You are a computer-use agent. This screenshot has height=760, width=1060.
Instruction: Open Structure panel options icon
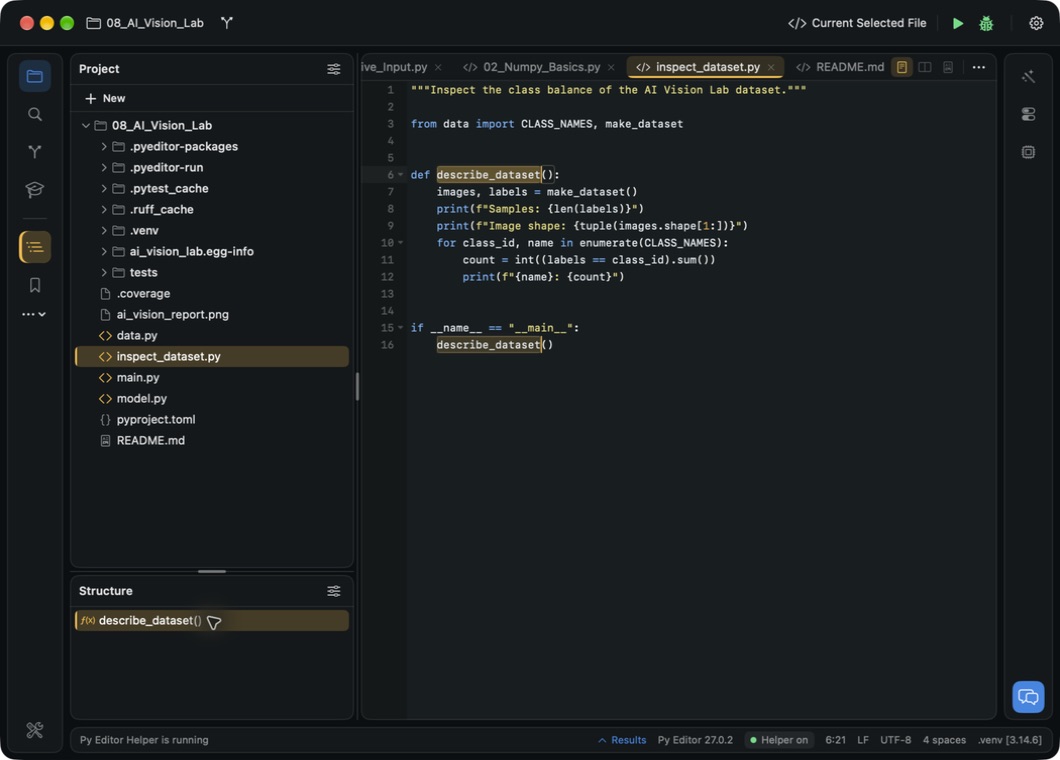(x=333, y=591)
